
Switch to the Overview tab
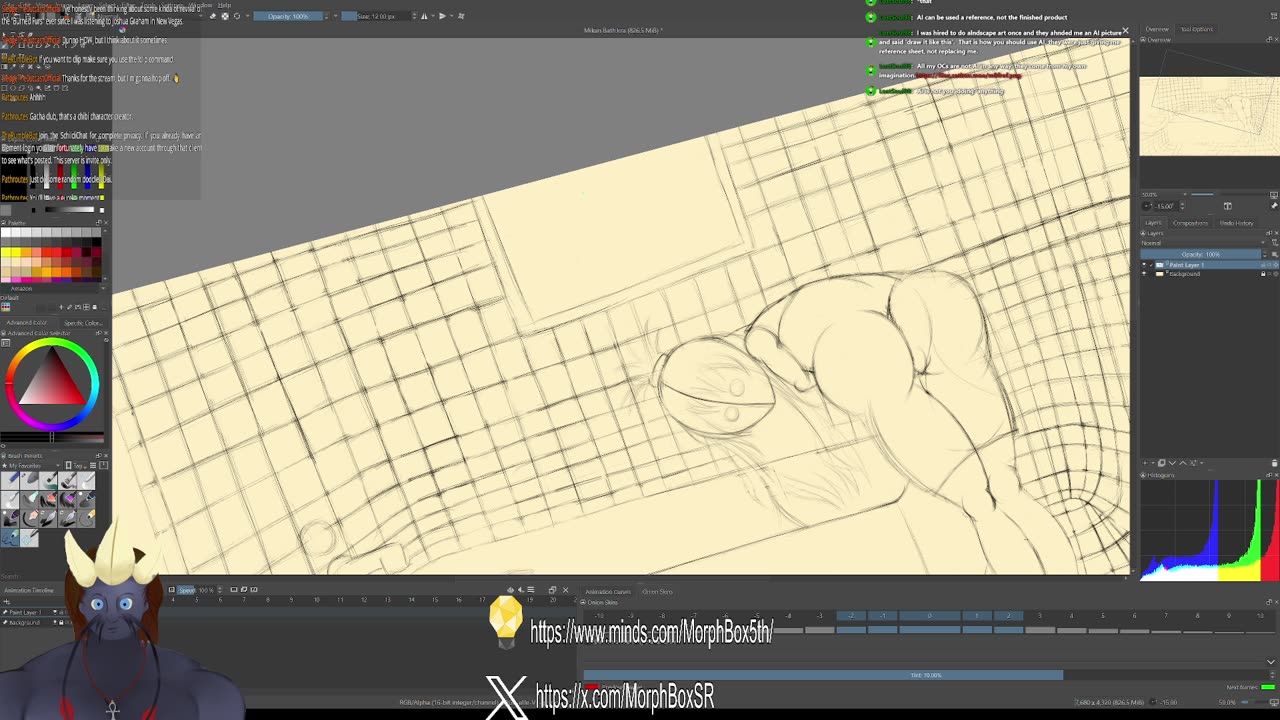click(1157, 29)
